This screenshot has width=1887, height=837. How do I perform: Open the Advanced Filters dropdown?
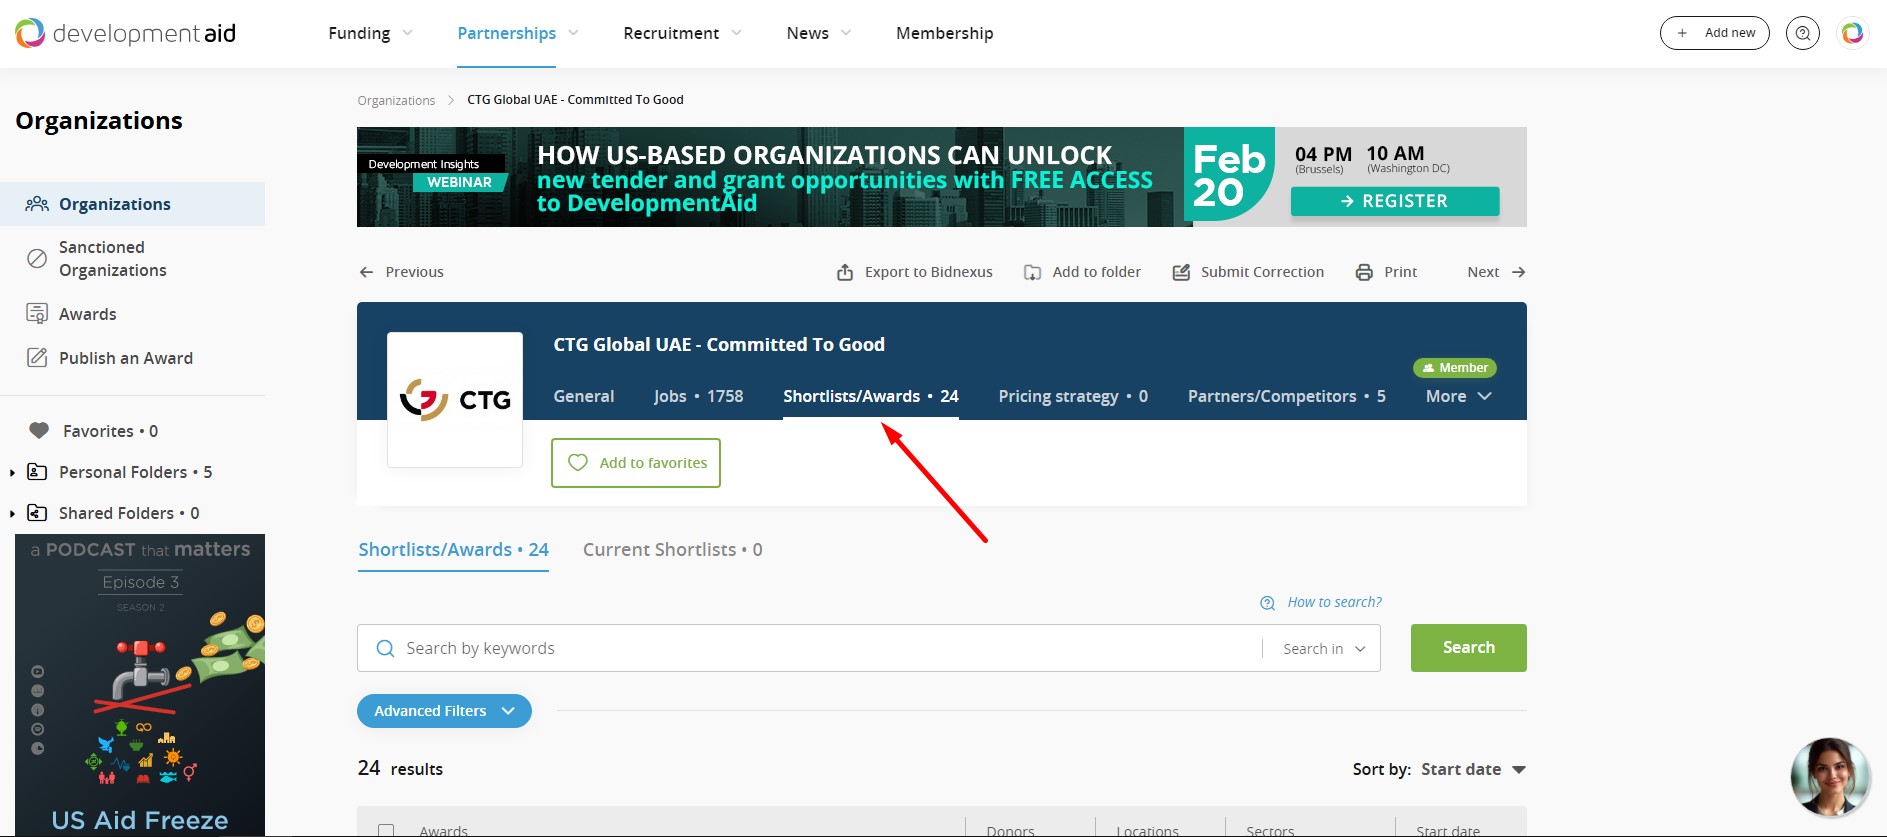pos(444,711)
